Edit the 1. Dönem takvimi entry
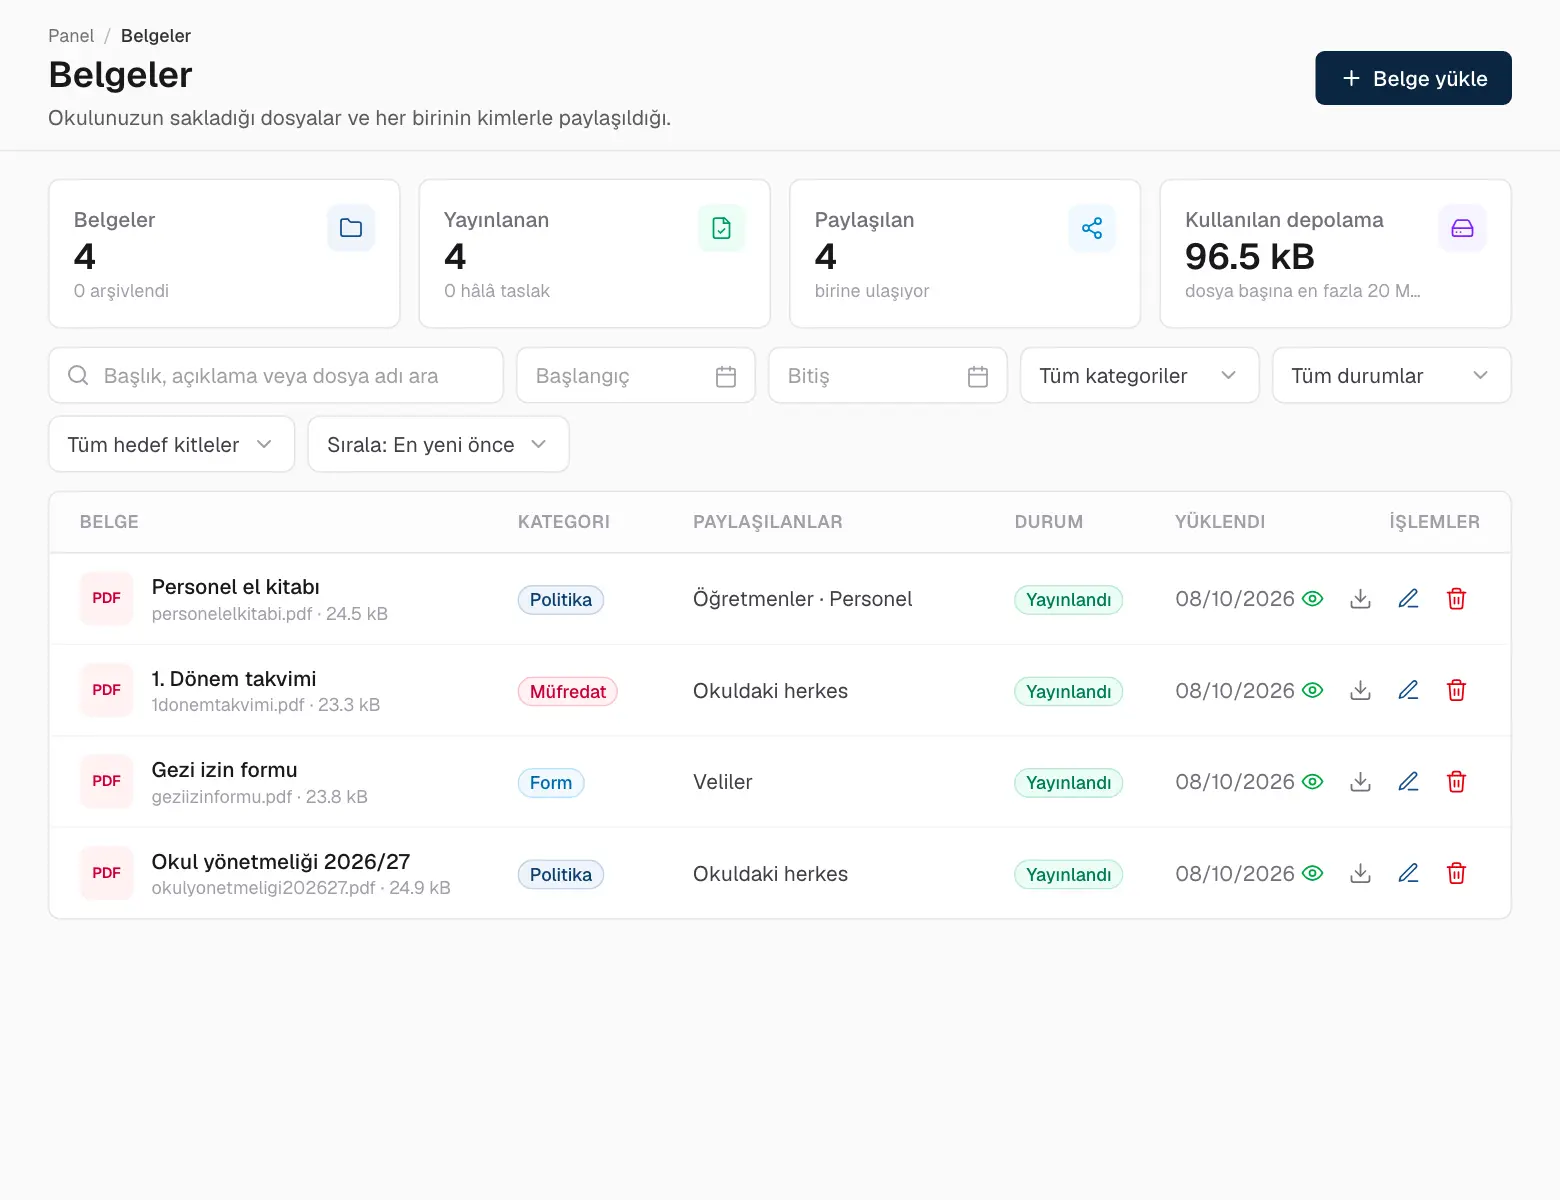The width and height of the screenshot is (1560, 1200). (x=1408, y=690)
